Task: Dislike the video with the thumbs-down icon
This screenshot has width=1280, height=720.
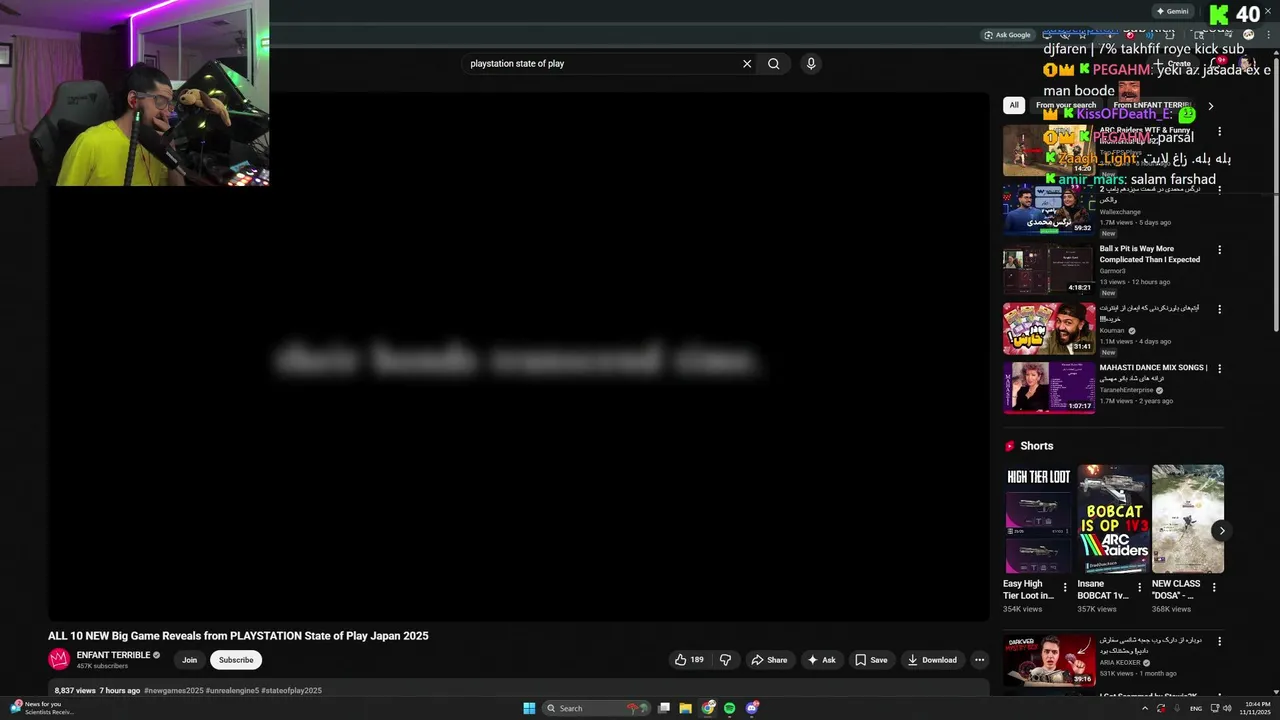Action: tap(726, 660)
